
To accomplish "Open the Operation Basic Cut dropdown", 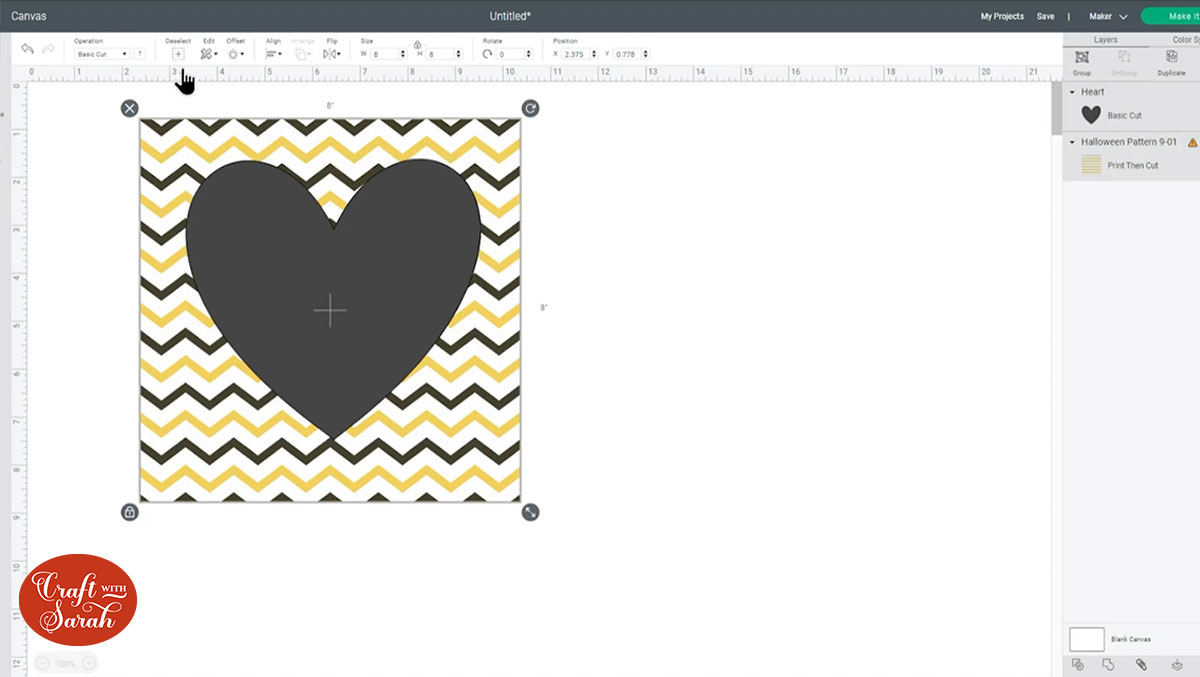I will [x=103, y=54].
